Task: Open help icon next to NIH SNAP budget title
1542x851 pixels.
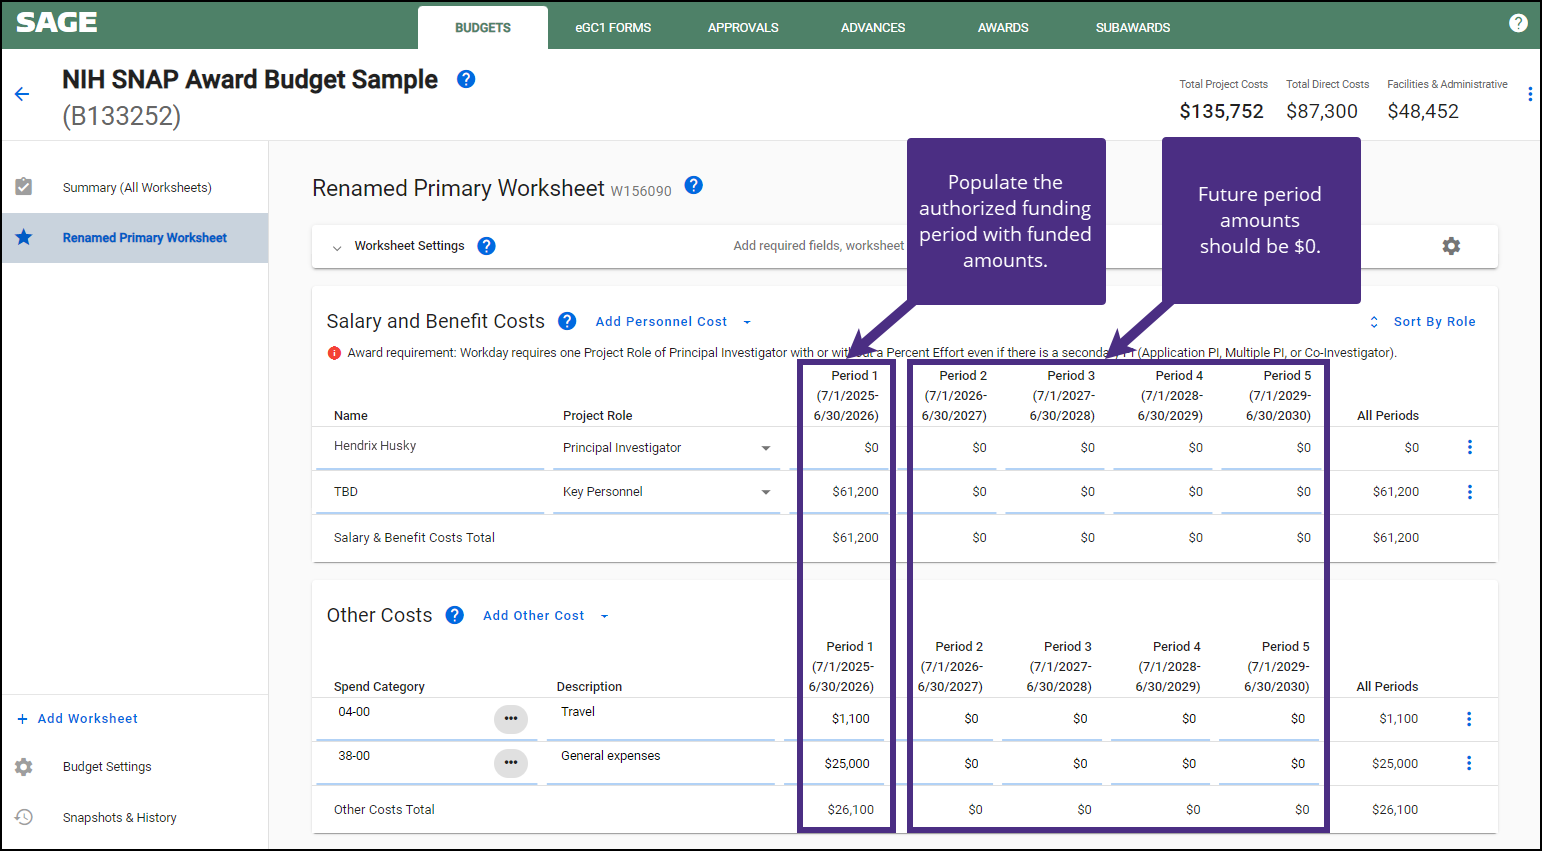Action: tap(466, 79)
